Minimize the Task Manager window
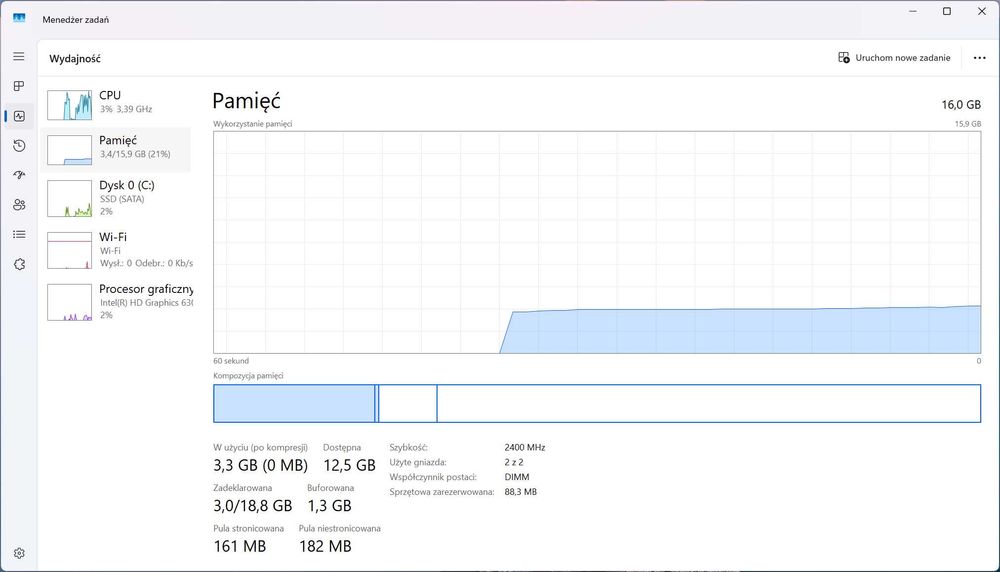This screenshot has width=1000, height=572. click(x=913, y=11)
